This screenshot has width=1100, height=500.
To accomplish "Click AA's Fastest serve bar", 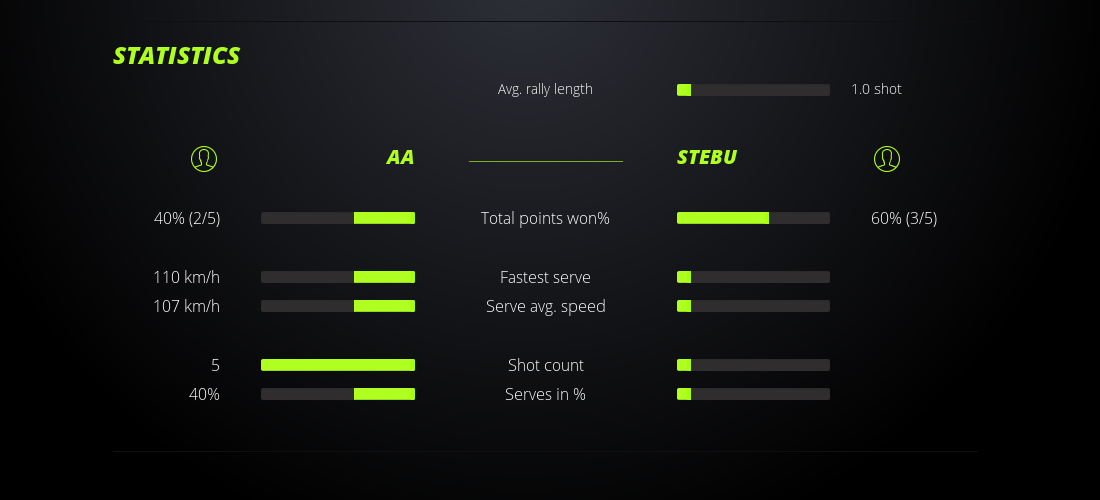I will pyautogui.click(x=338, y=277).
